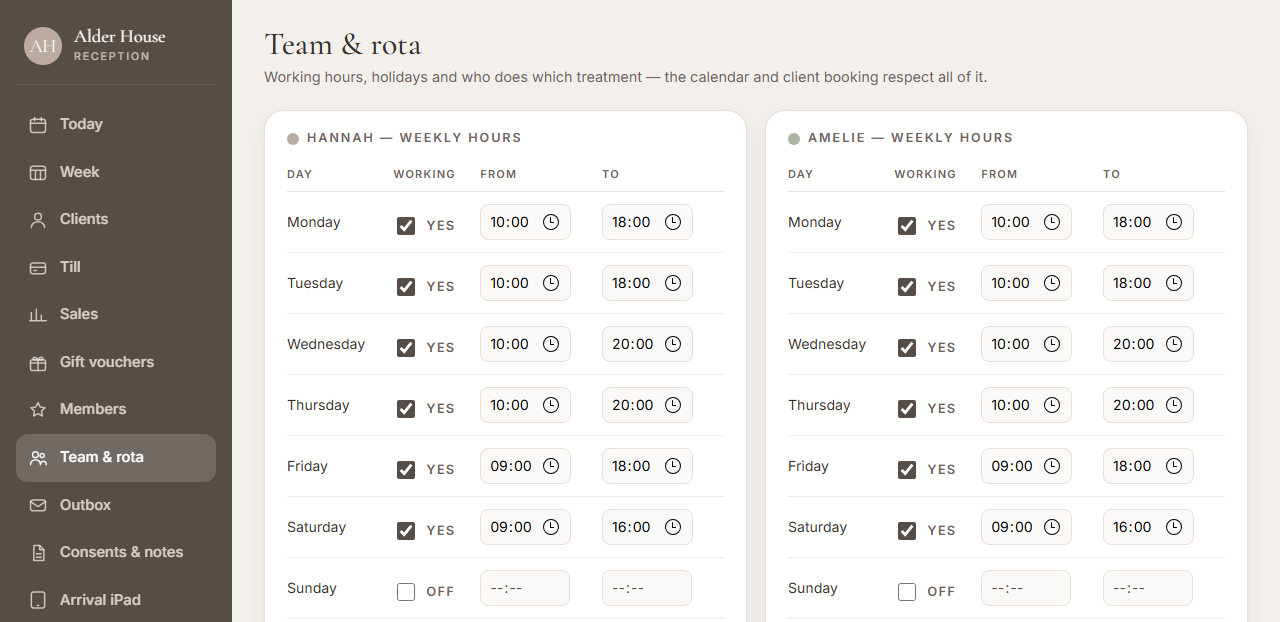Screen dimensions: 1280x622
Task: Click the Alder House brand name
Action: [x=120, y=36]
